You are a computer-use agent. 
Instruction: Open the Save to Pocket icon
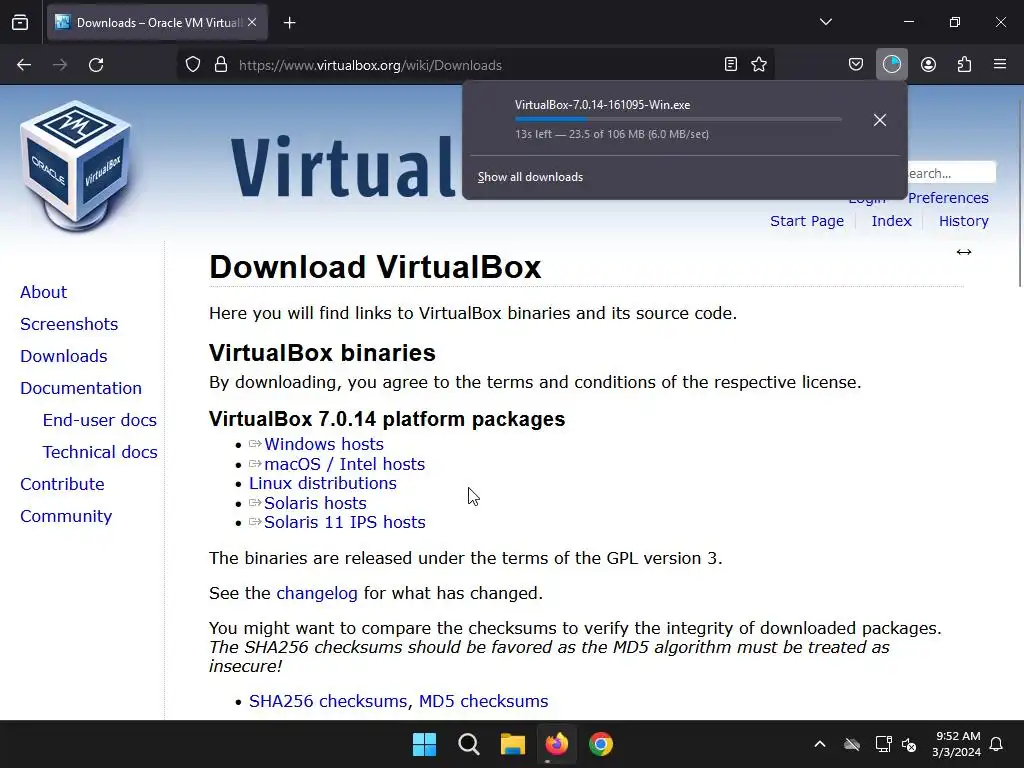pos(856,65)
